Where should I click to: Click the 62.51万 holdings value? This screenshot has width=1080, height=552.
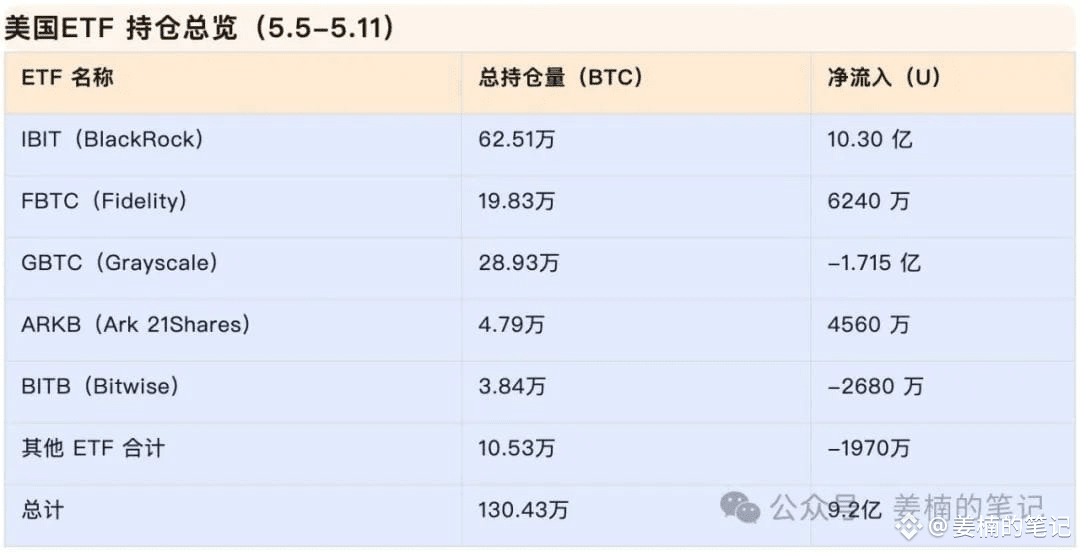[517, 140]
